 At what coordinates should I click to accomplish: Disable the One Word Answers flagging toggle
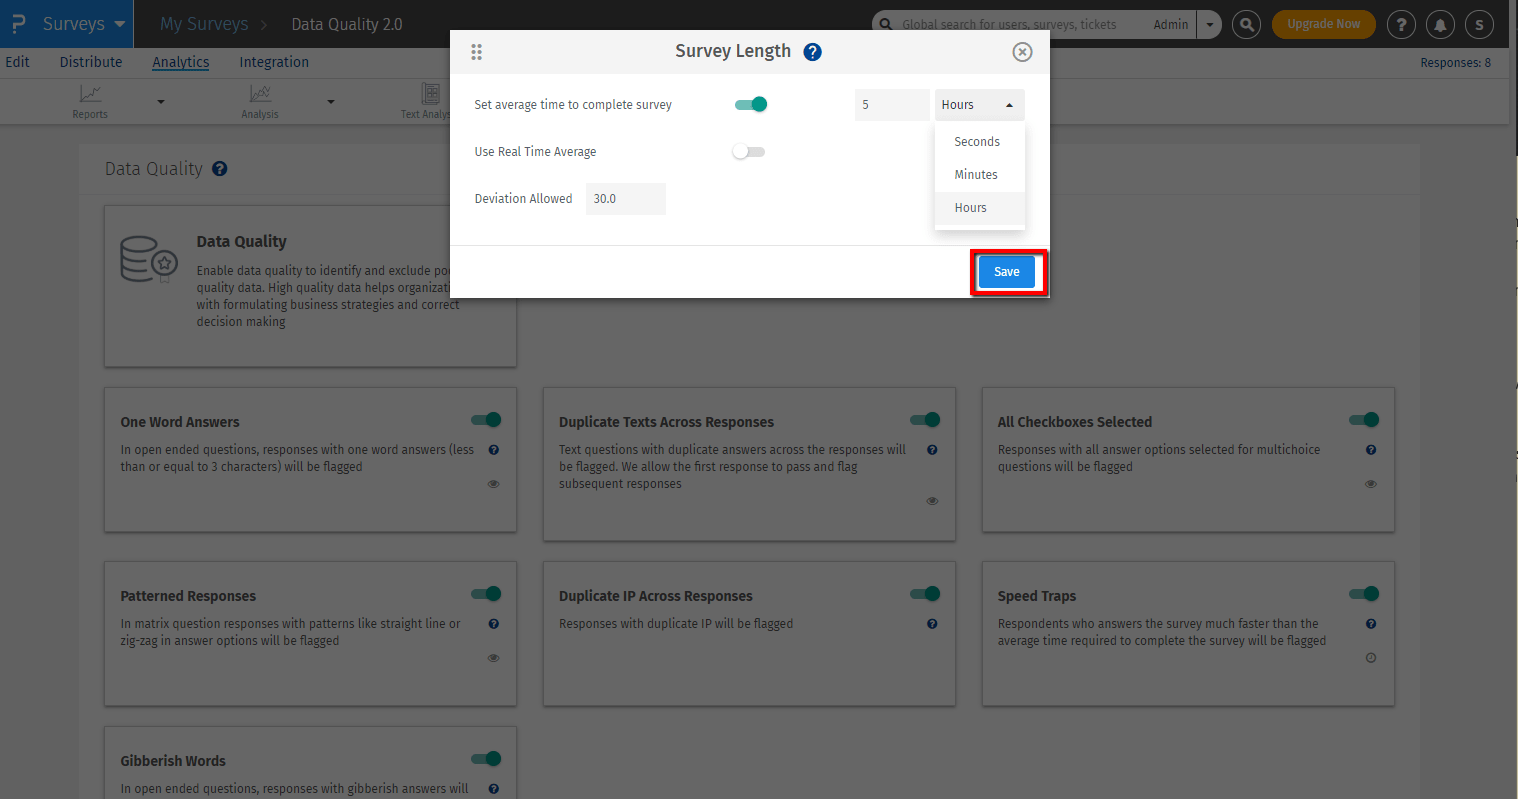pos(486,420)
